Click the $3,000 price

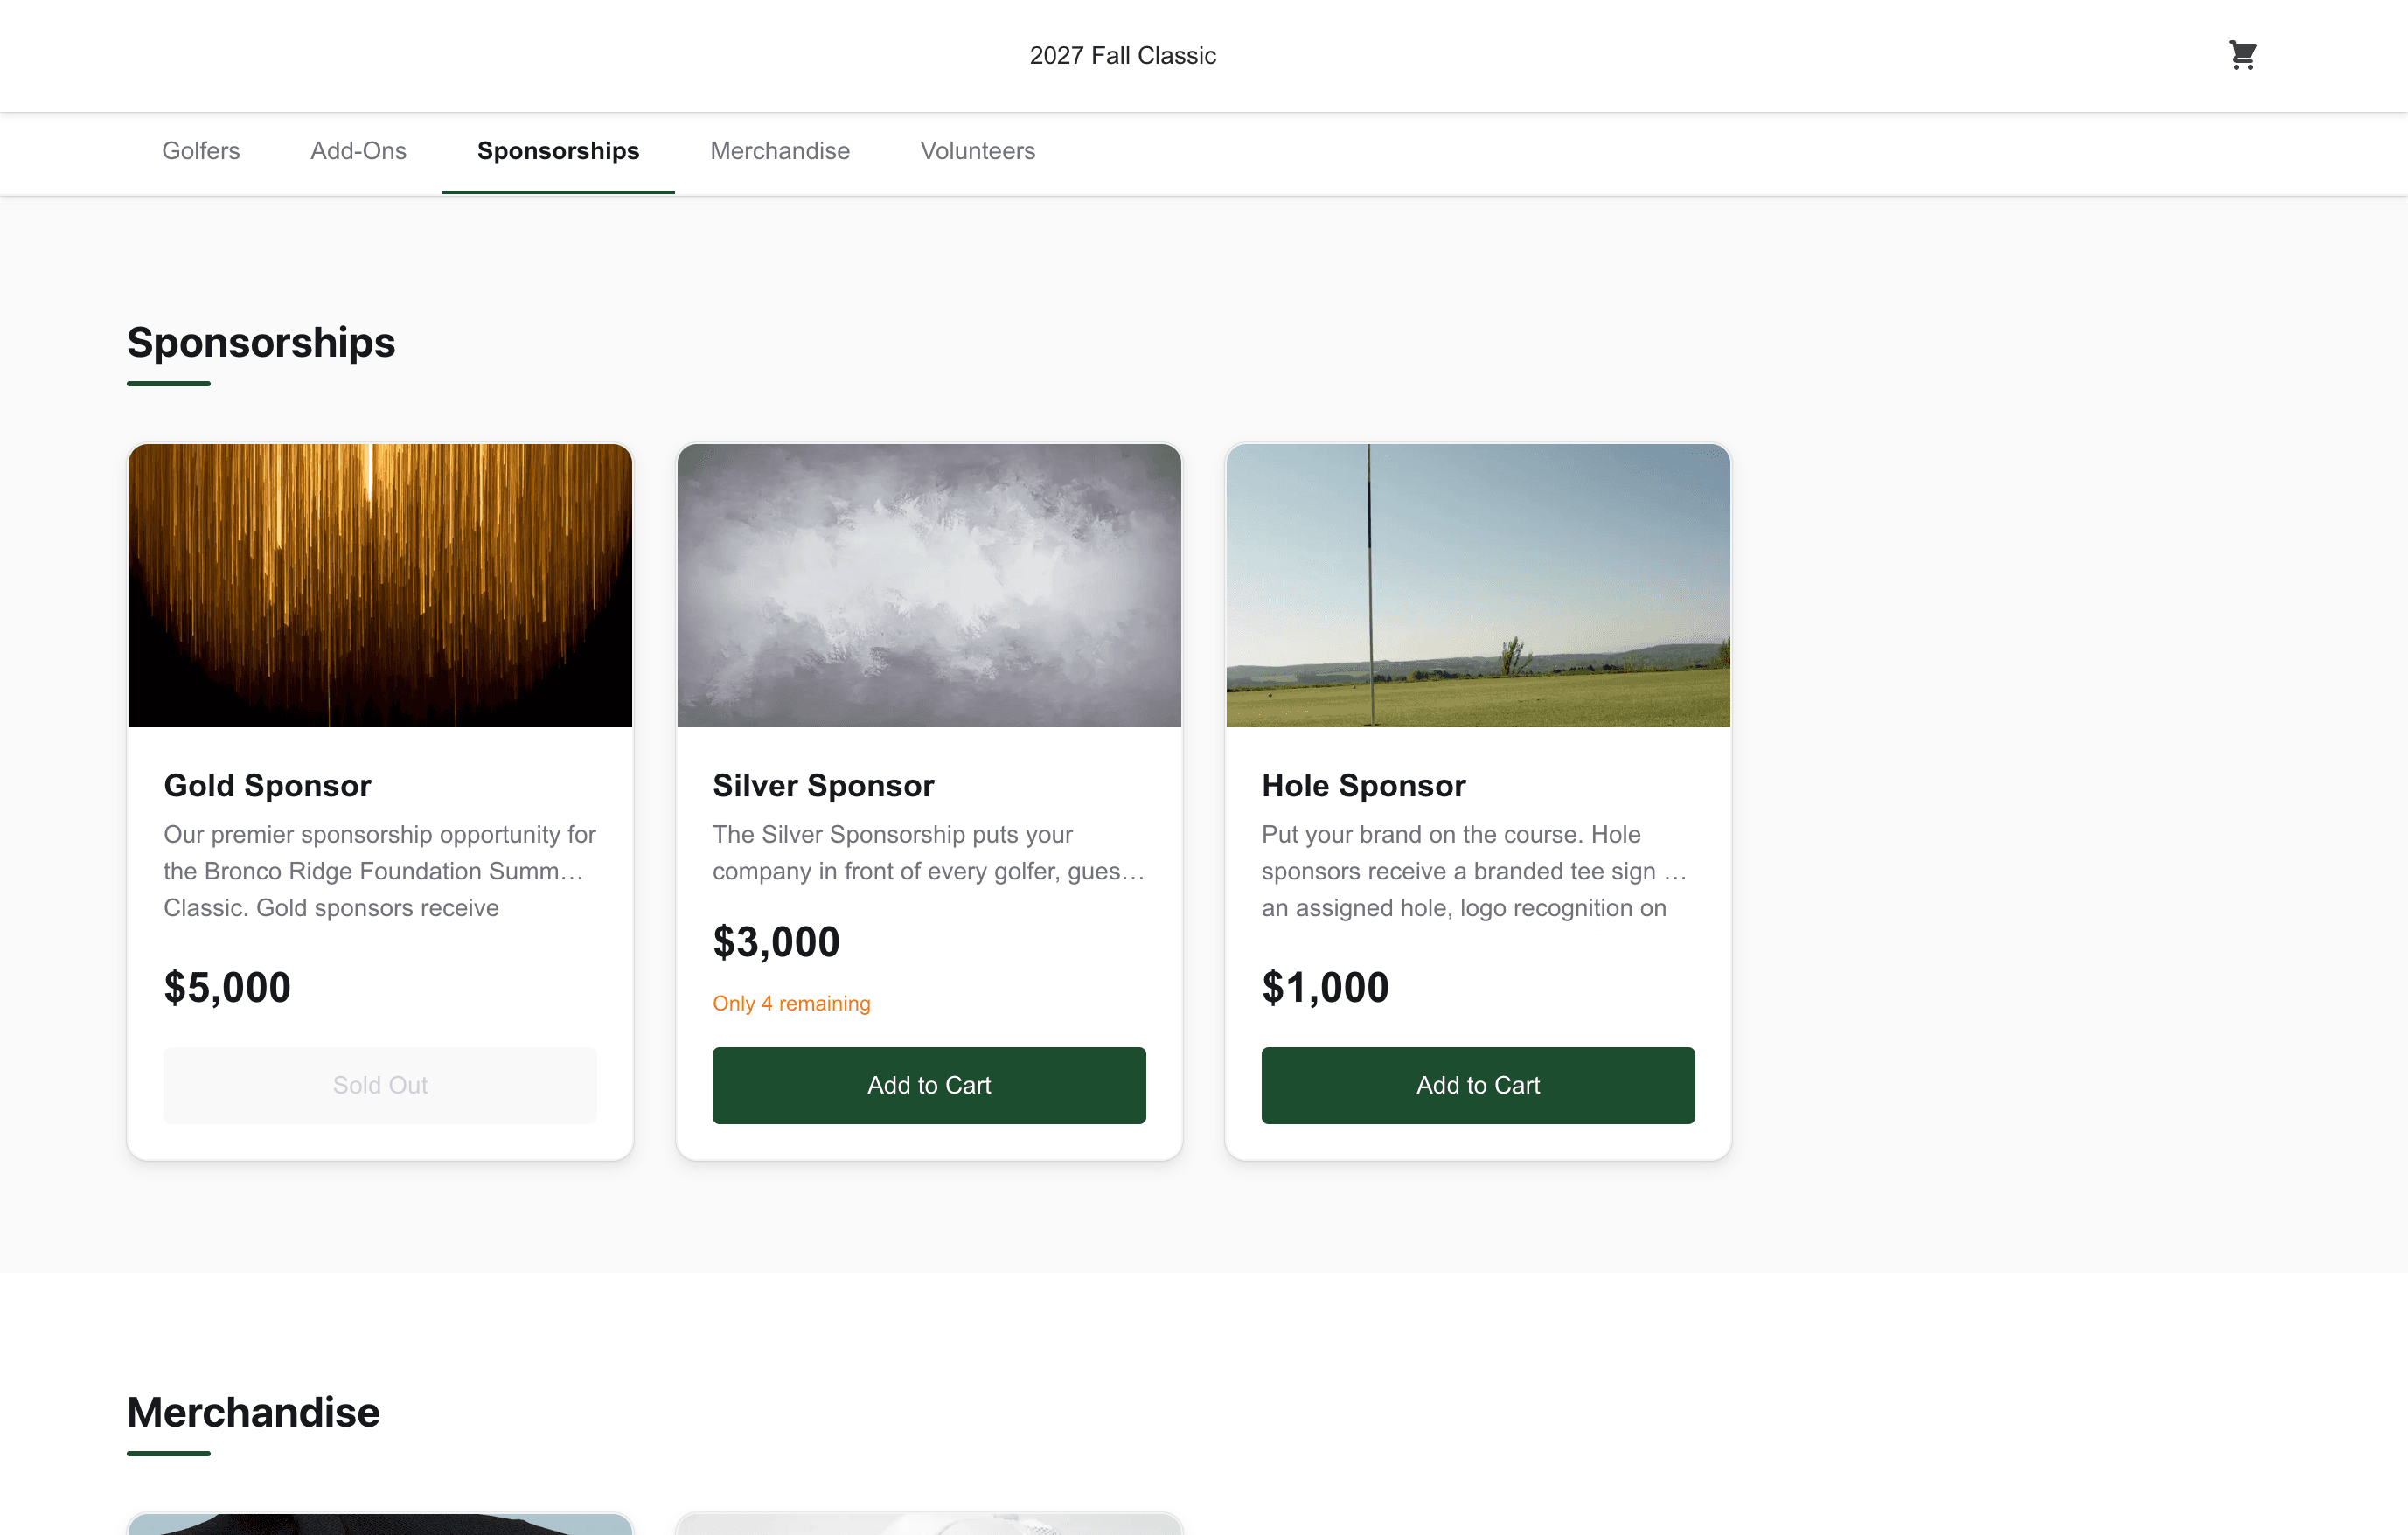[776, 942]
